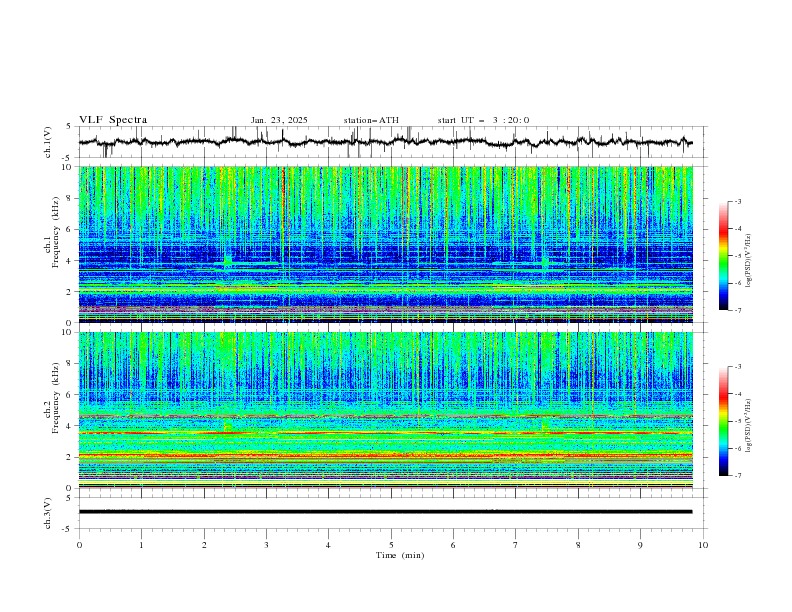The height and width of the screenshot is (612, 792).
Task: Click the ch.1 color scale bar
Action: tap(723, 256)
